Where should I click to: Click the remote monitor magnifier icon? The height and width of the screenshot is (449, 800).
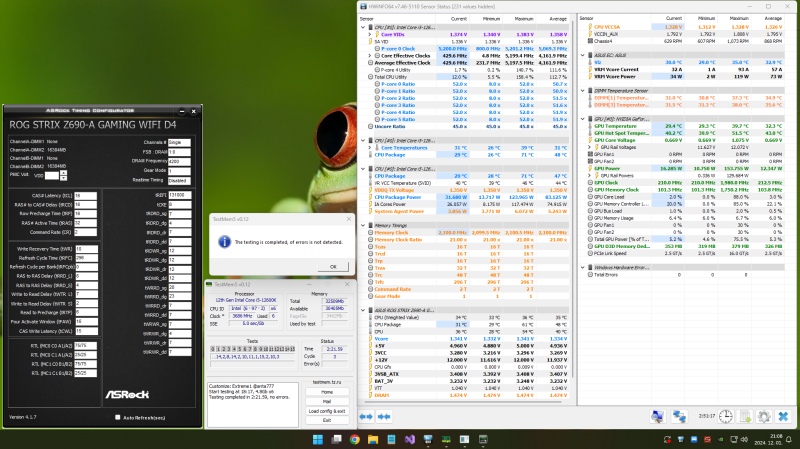(x=658, y=416)
